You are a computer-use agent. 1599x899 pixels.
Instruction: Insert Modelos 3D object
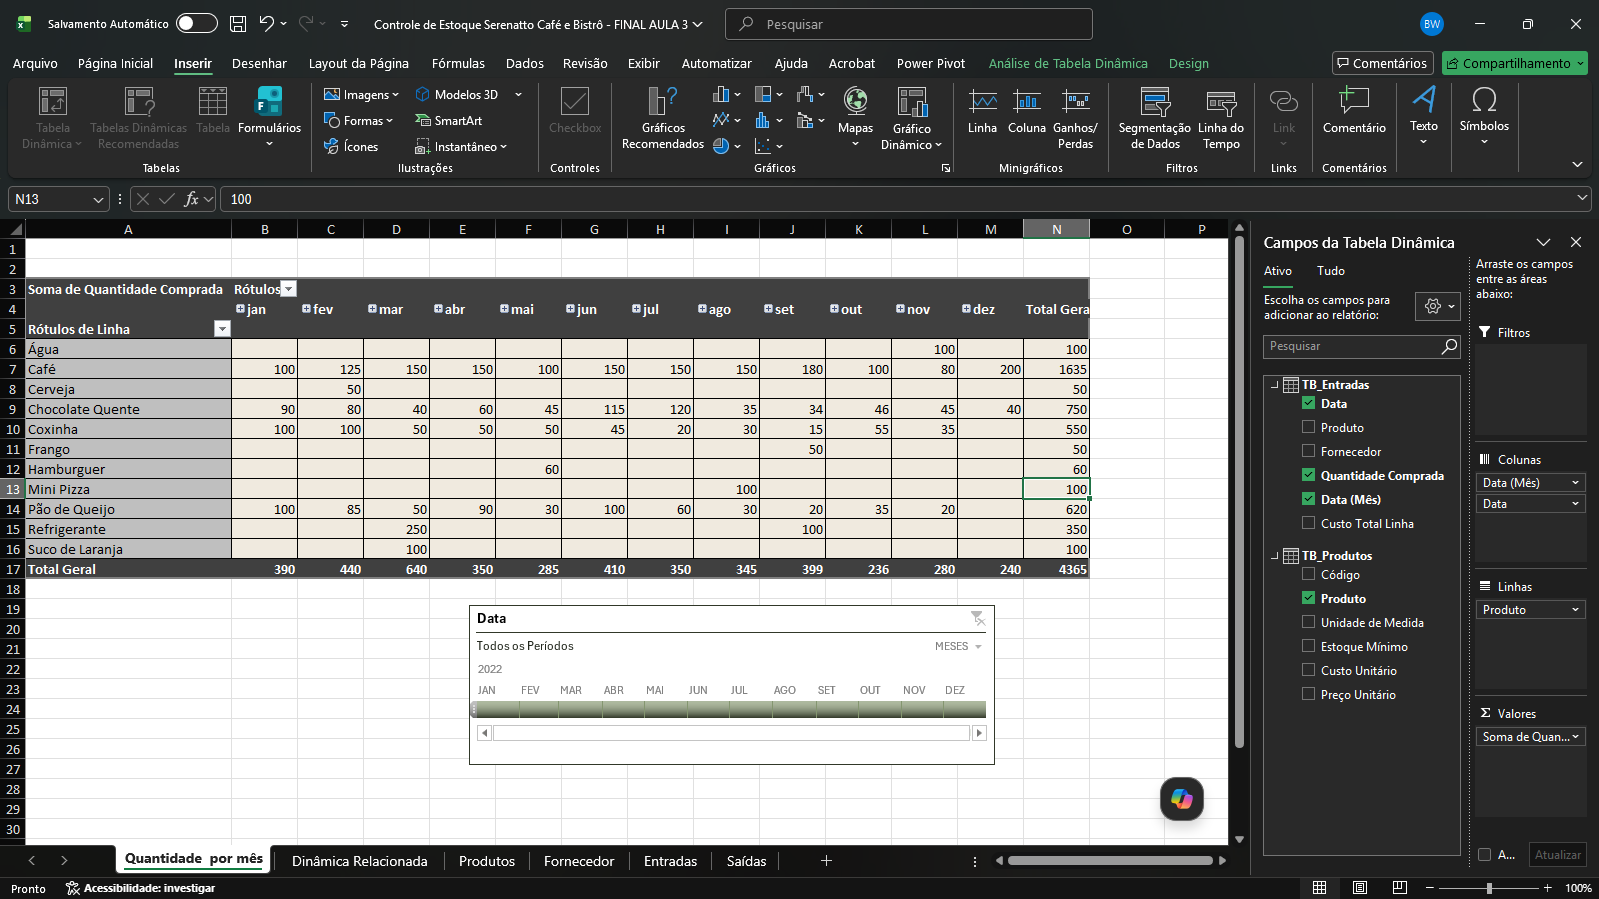coord(457,95)
